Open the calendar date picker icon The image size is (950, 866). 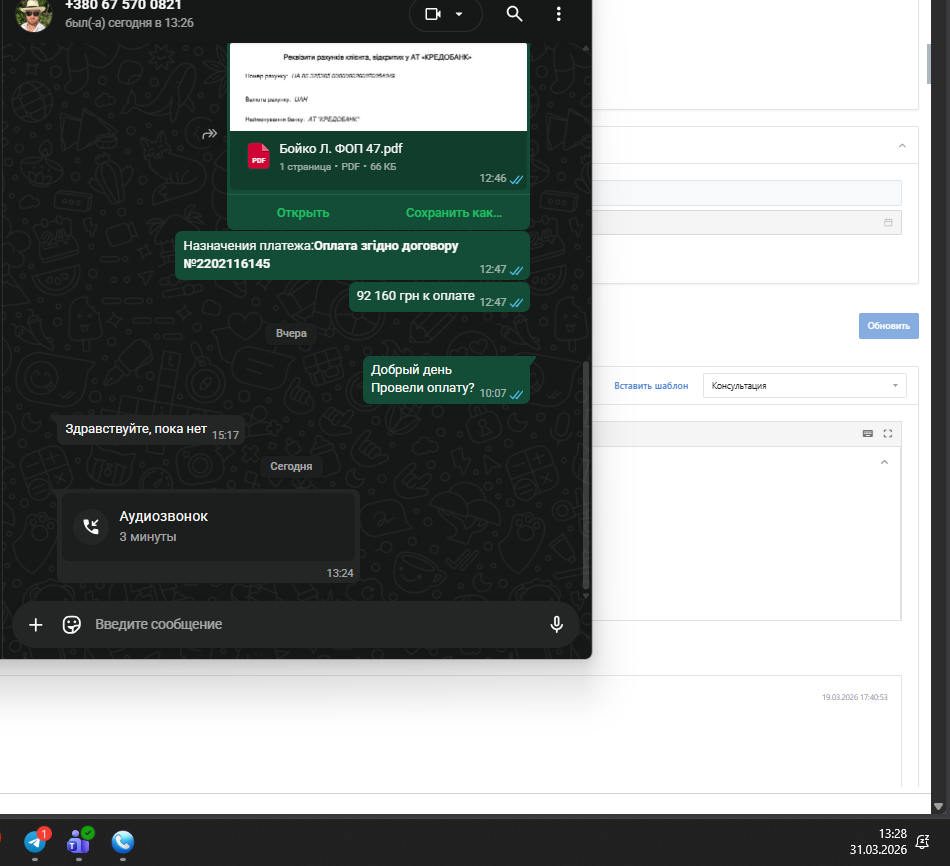pyautogui.click(x=888, y=222)
